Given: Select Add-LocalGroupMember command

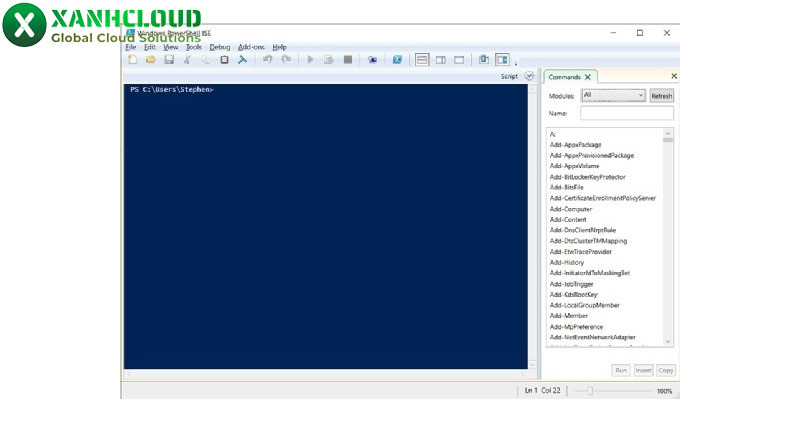Looking at the screenshot, I should click(x=585, y=305).
